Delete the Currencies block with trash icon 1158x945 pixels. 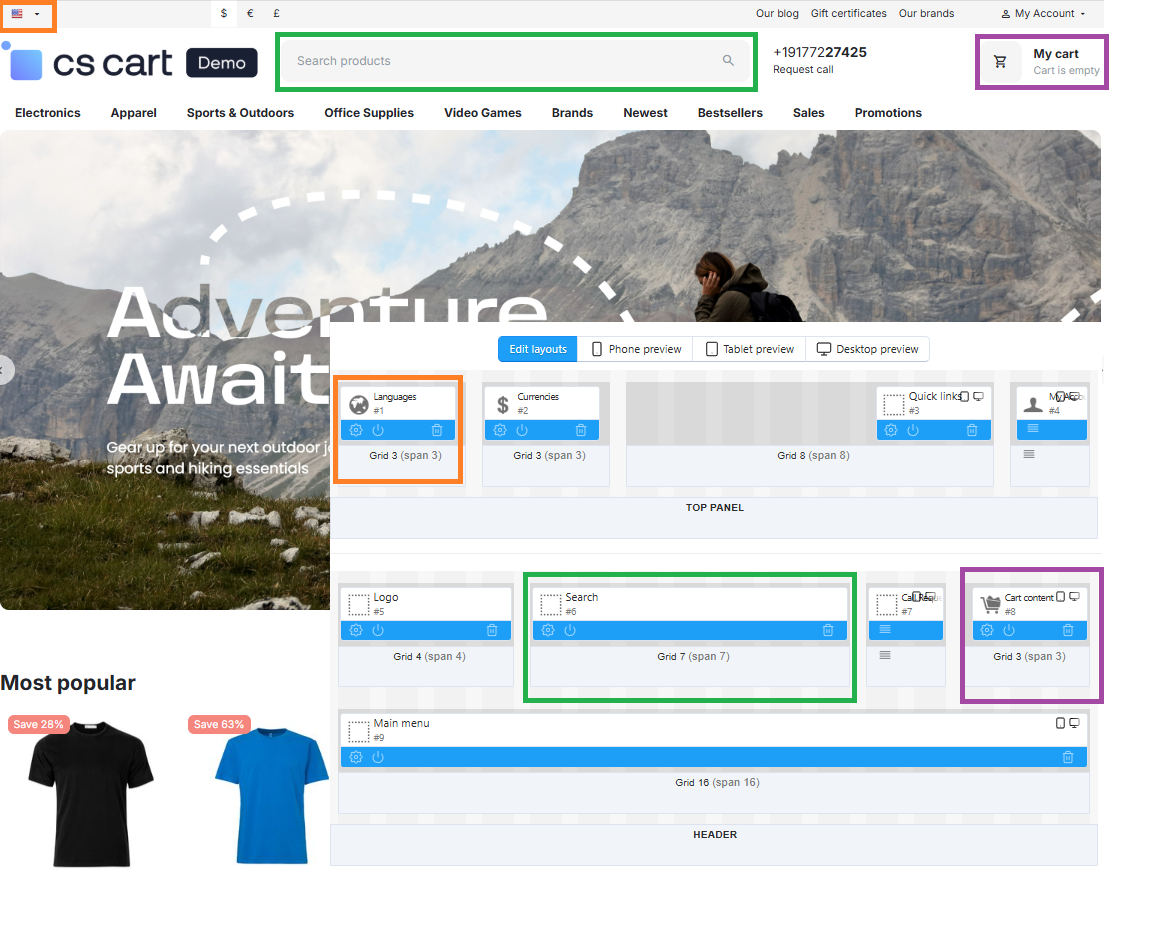coord(581,430)
